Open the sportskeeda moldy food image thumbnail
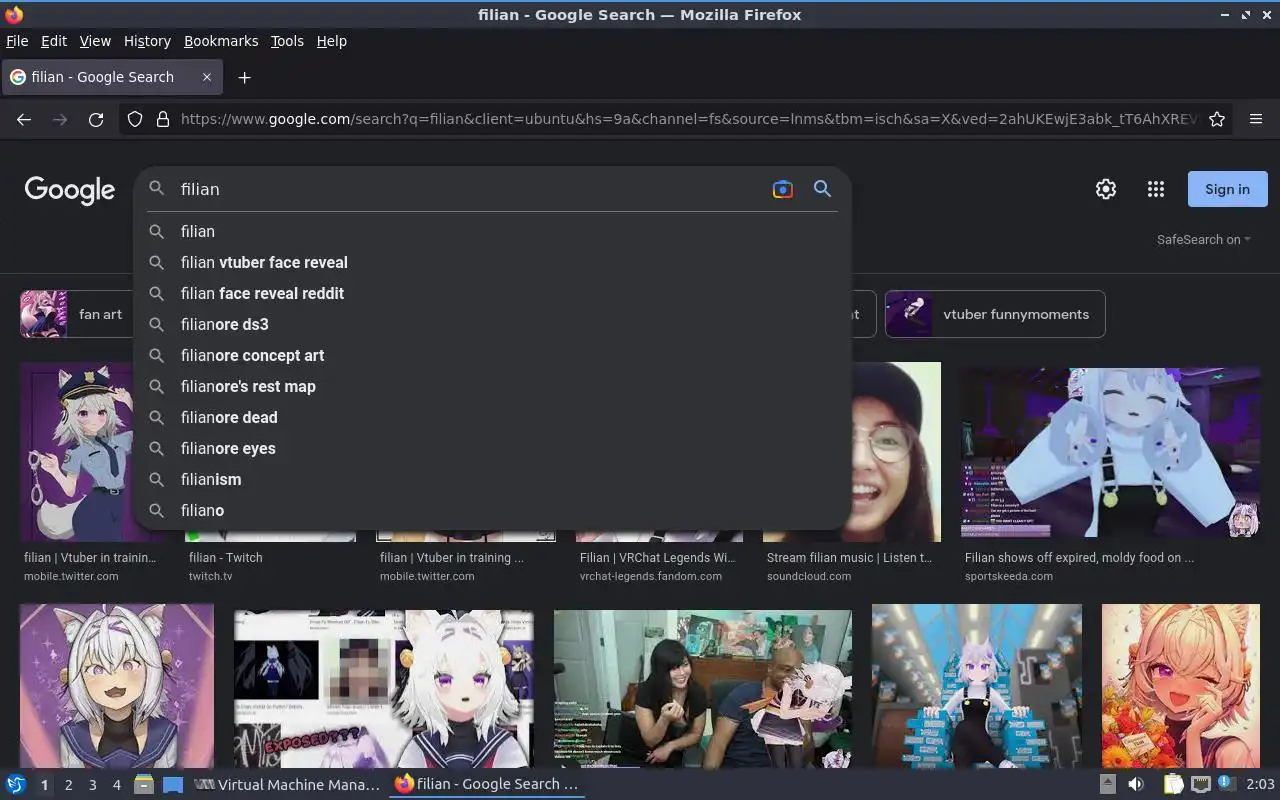 pos(1110,452)
